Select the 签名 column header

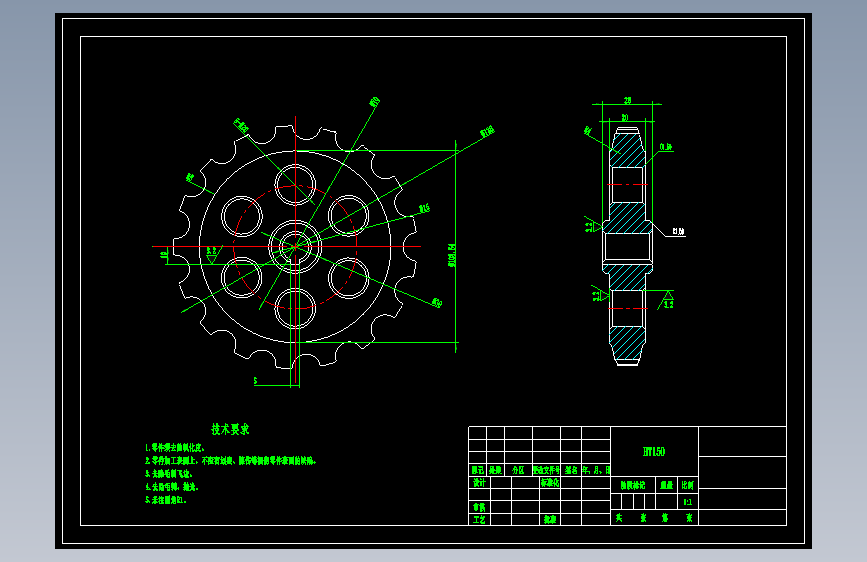pos(571,470)
